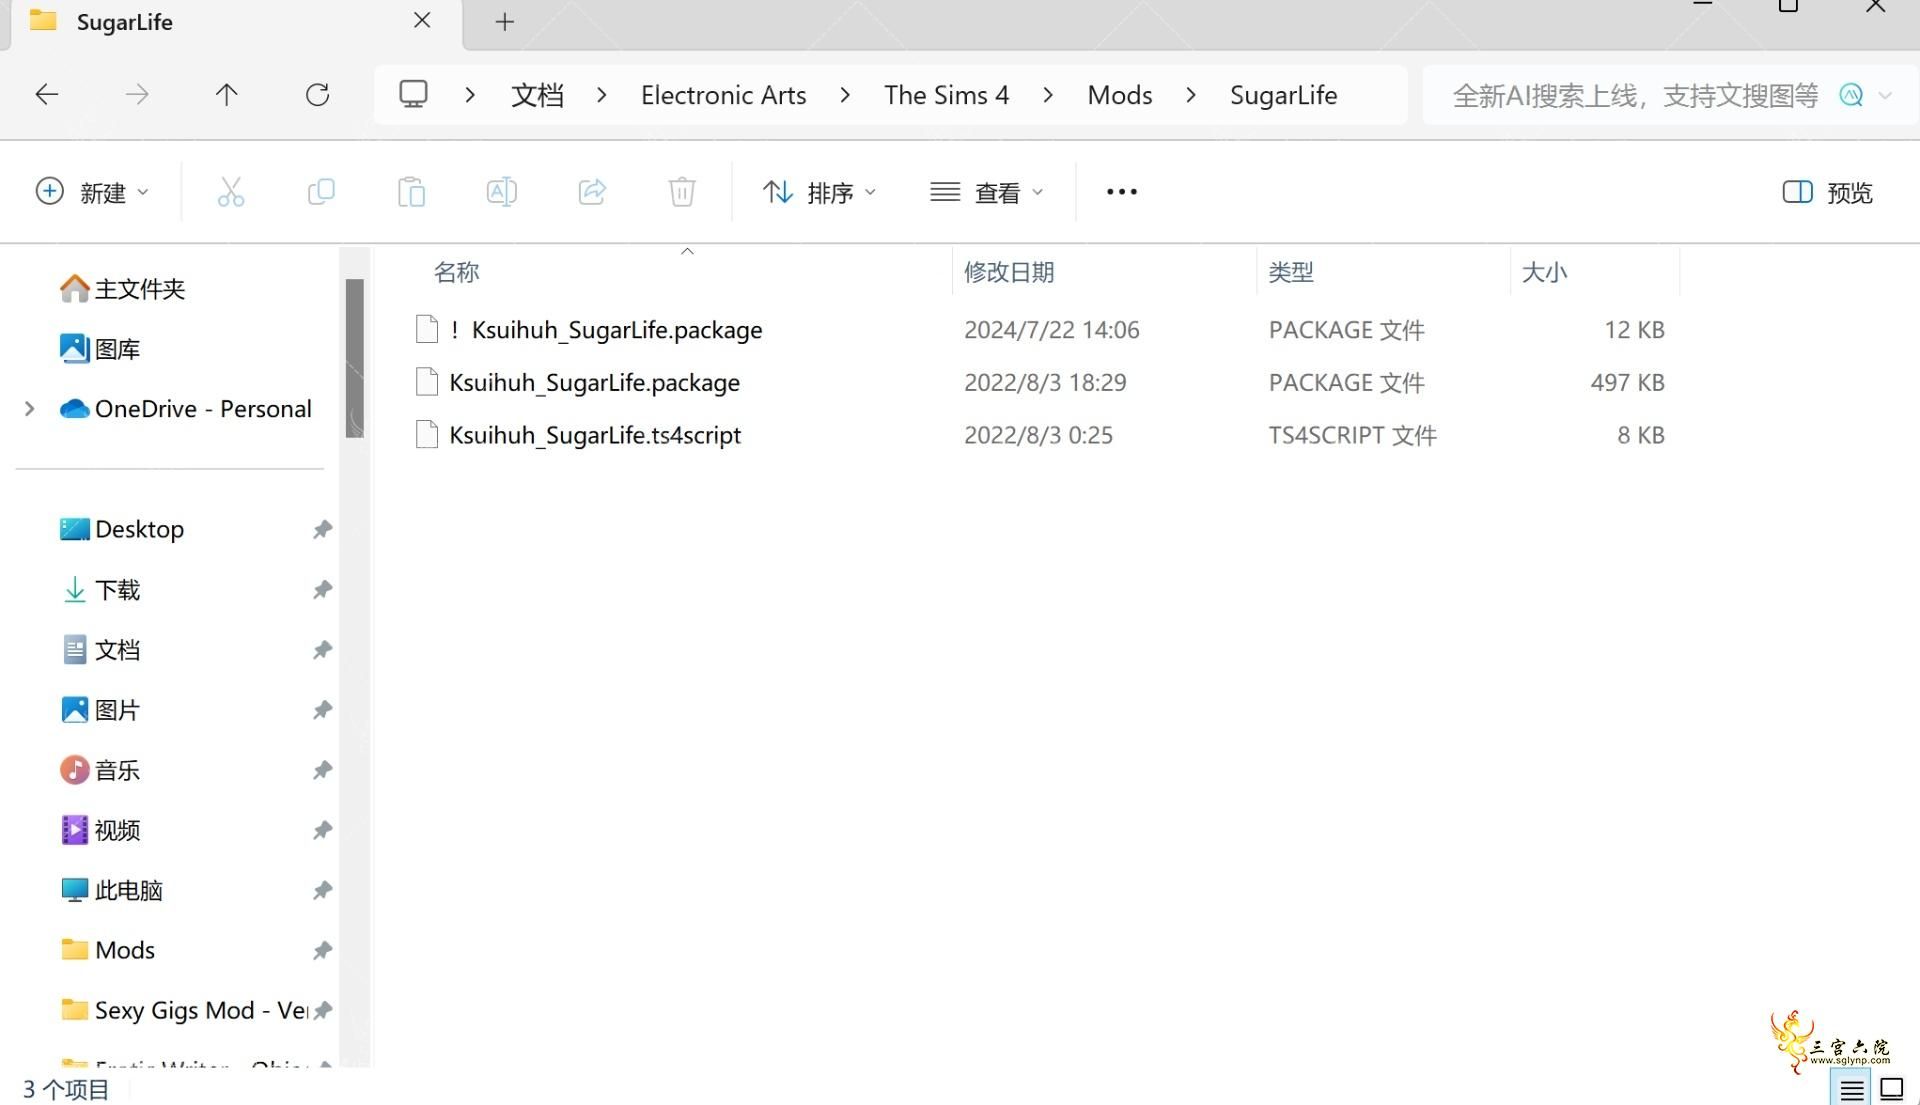This screenshot has height=1105, width=1920.
Task: Click pin icon next to 音乐
Action: coord(322,770)
